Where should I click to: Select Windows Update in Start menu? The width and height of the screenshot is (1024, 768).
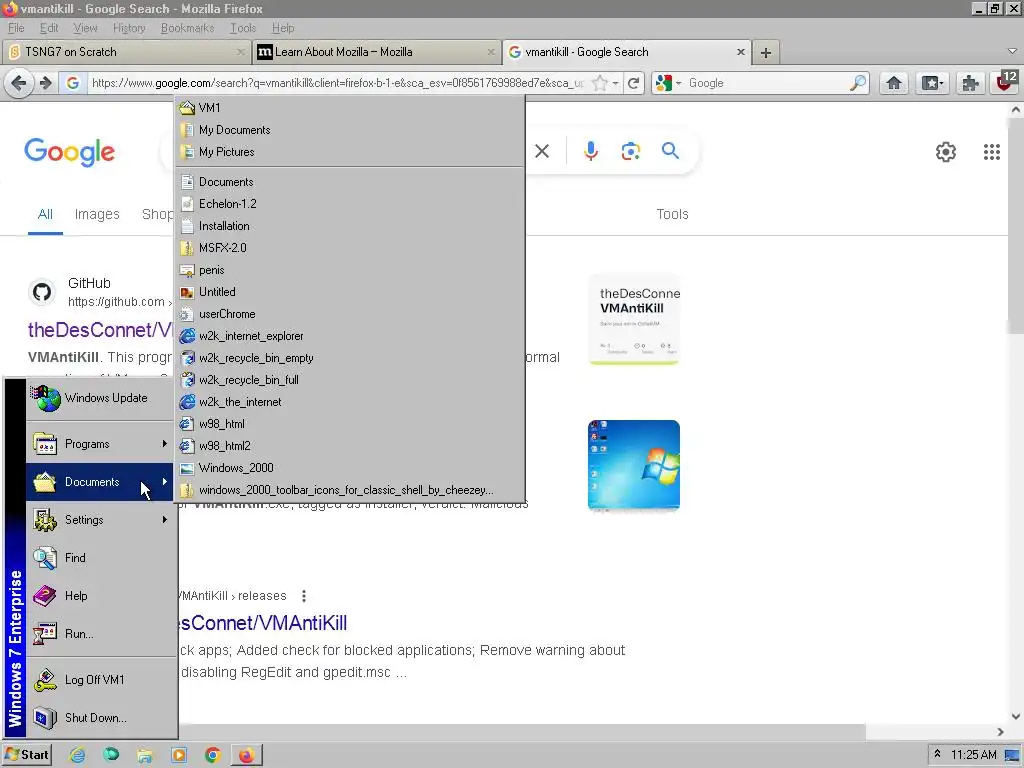pyautogui.click(x=101, y=398)
